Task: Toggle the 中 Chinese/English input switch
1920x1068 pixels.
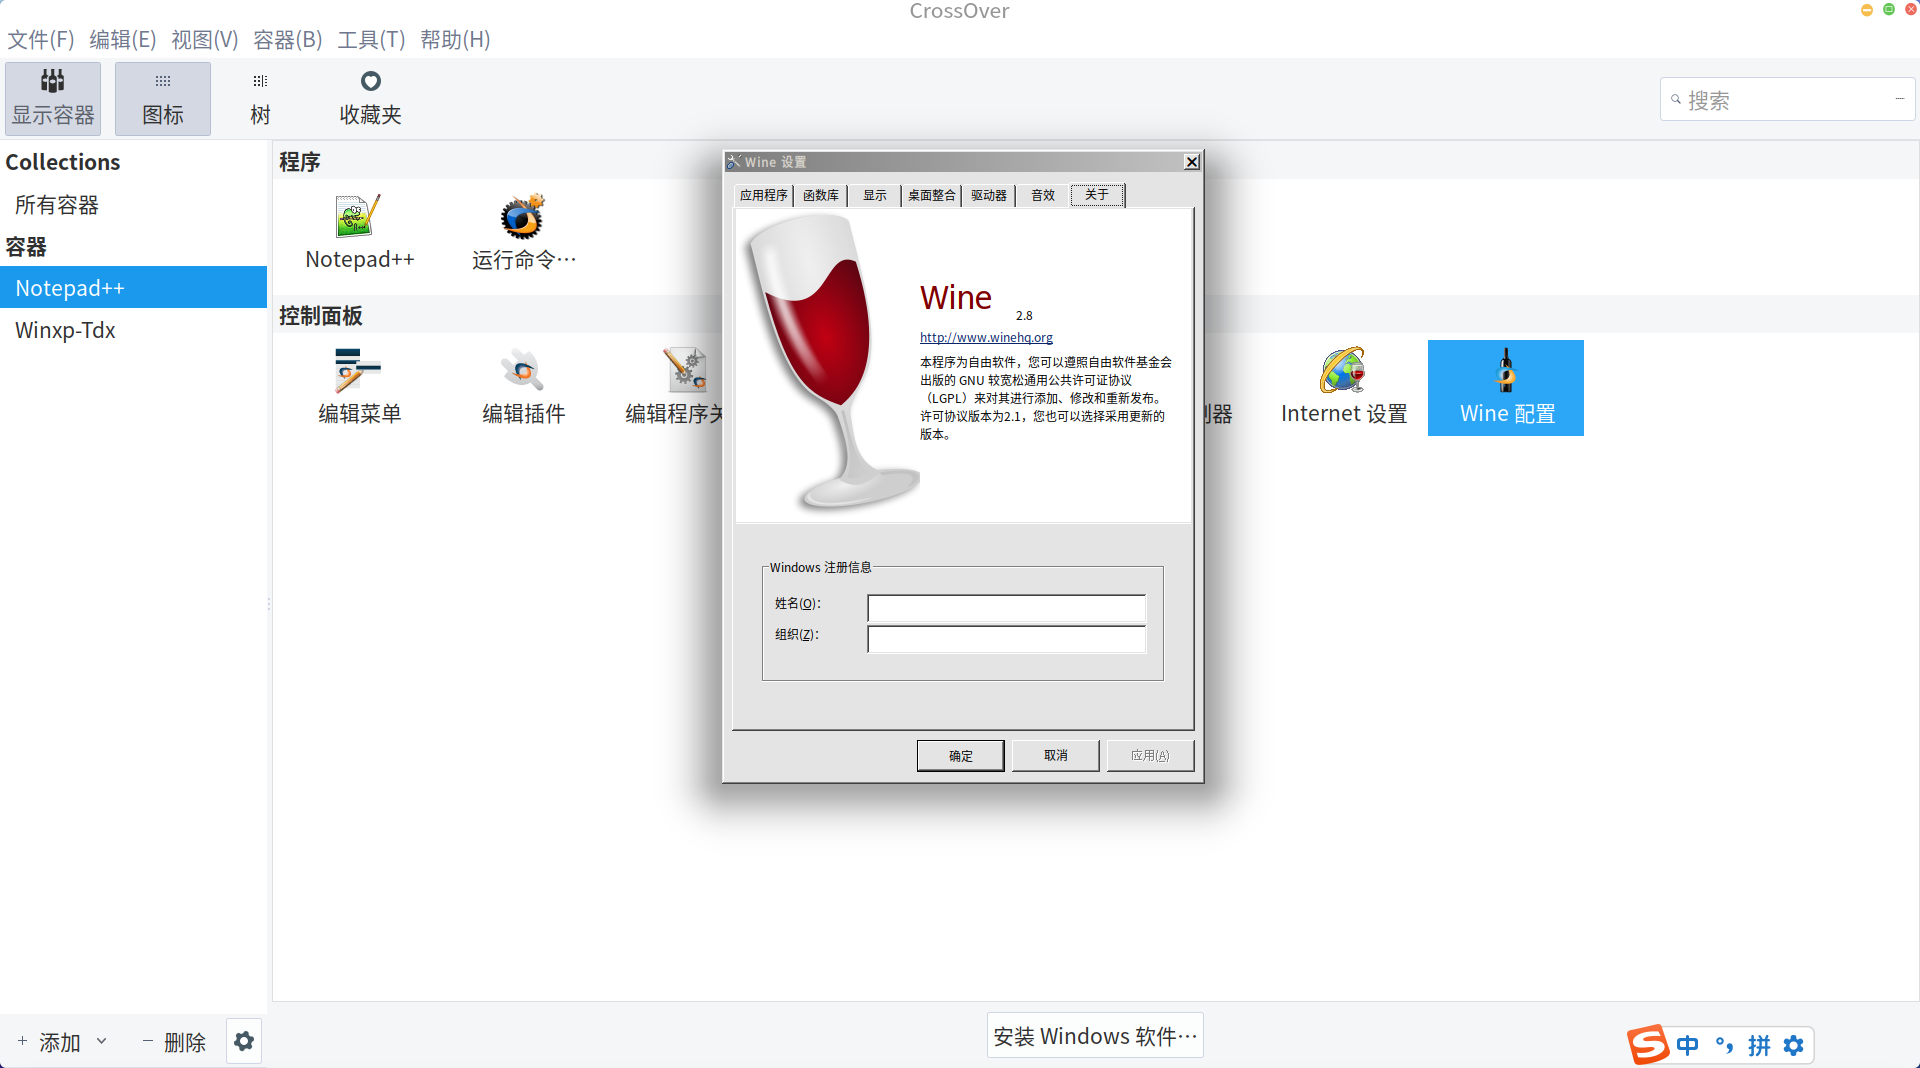Action: tap(1687, 1045)
